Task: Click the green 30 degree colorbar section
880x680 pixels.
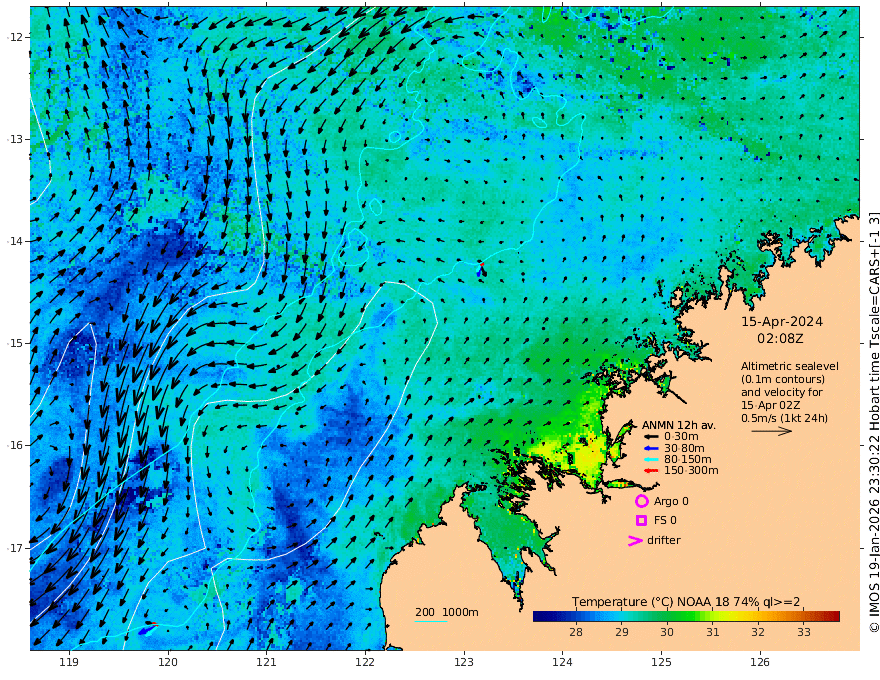Action: click(x=668, y=617)
